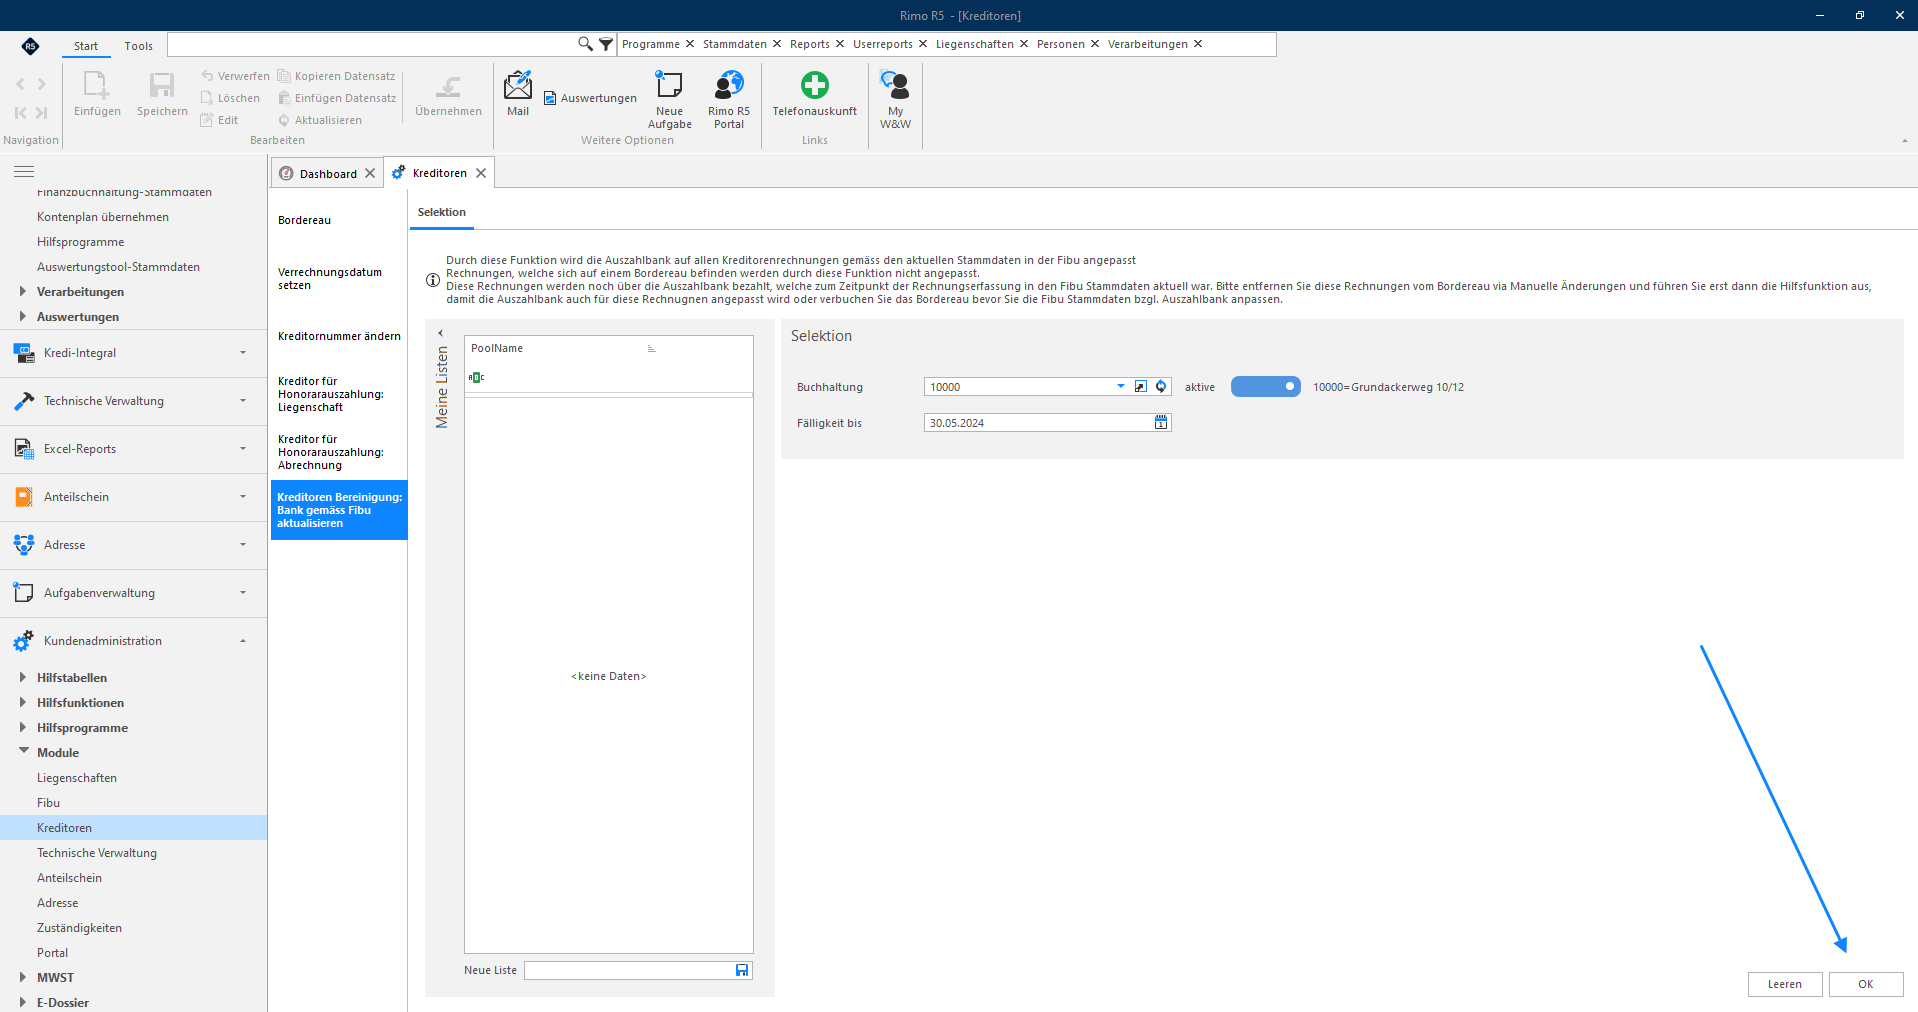Screen dimensions: 1918x1012
Task: Click the OK button
Action: 1866,984
